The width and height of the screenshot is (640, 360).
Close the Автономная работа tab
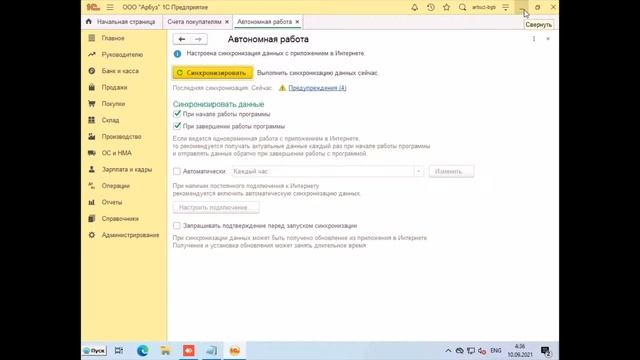coord(297,22)
